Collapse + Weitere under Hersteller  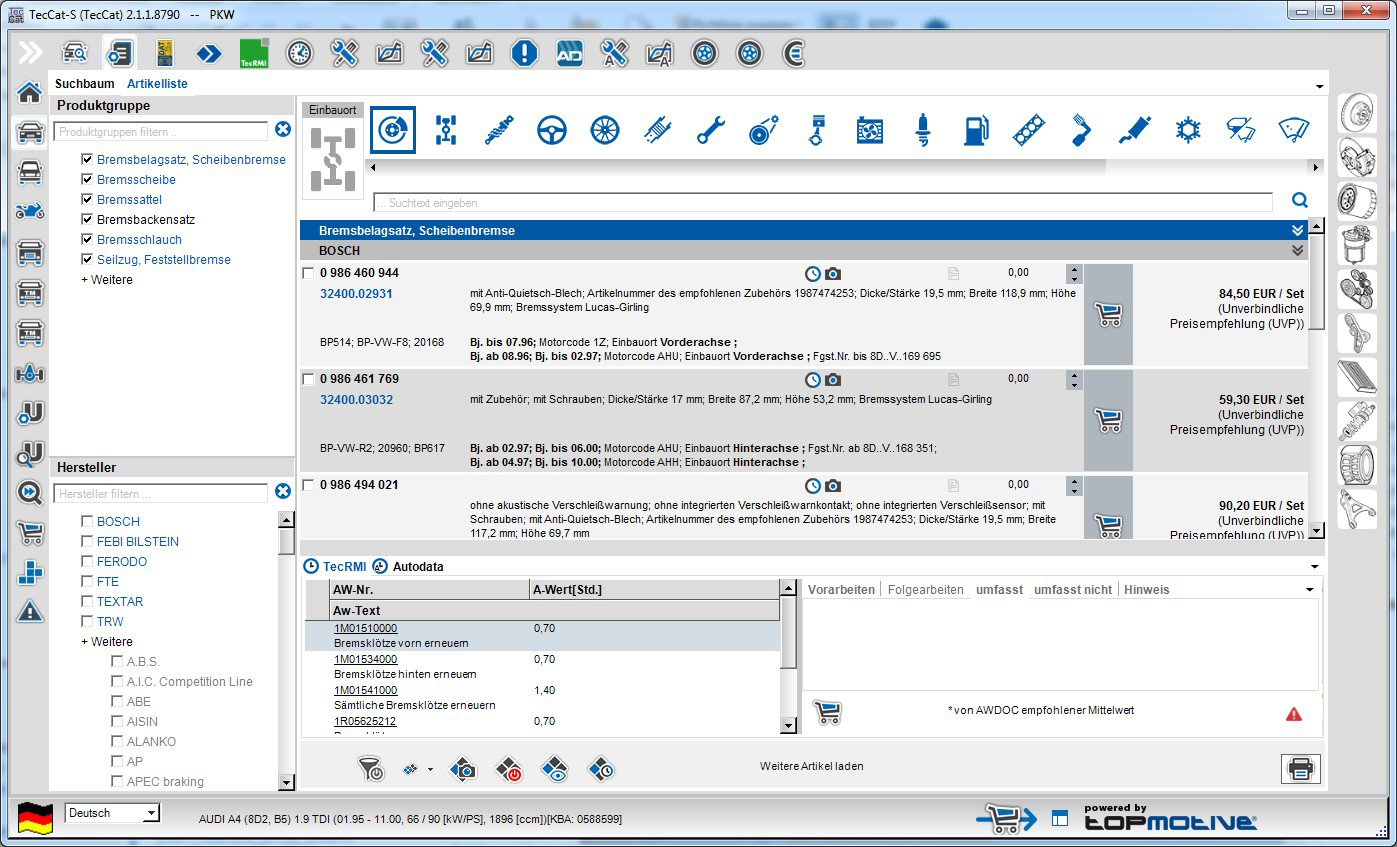point(107,642)
